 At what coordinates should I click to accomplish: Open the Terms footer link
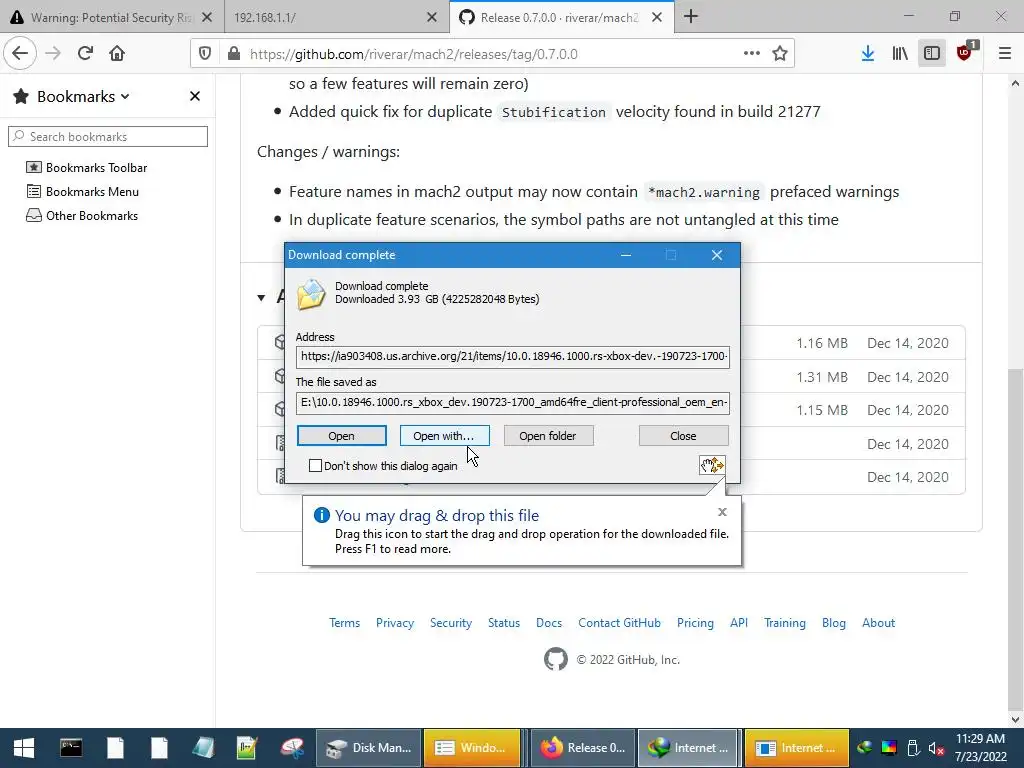coord(345,623)
